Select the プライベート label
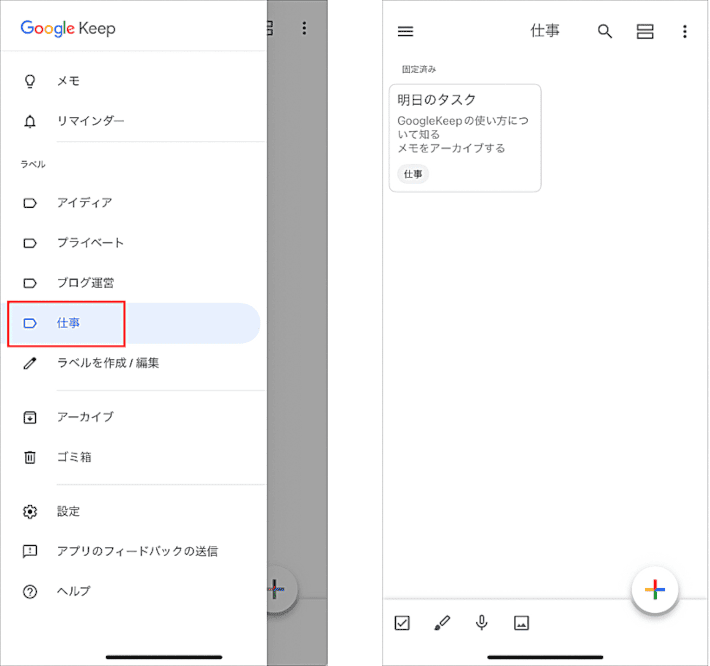Screen dimensions: 710x666 point(90,243)
